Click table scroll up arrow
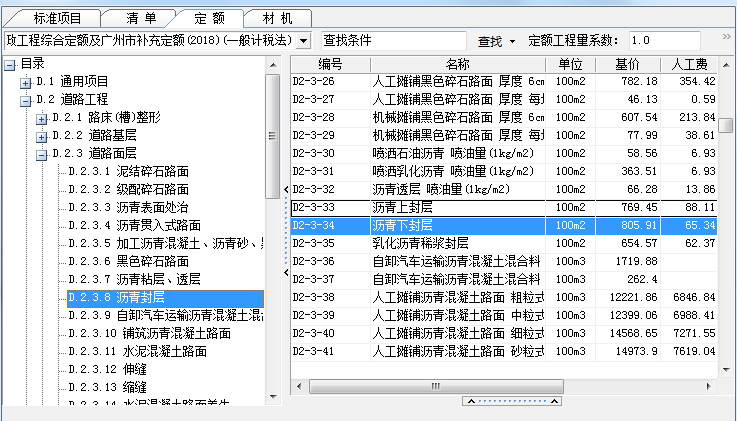The image size is (737, 421). [x=726, y=65]
